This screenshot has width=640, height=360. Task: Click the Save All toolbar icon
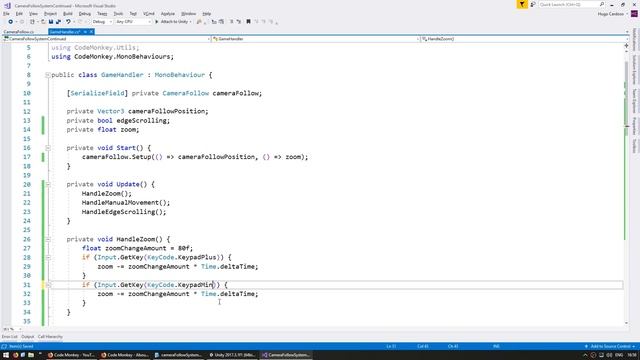coord(58,22)
